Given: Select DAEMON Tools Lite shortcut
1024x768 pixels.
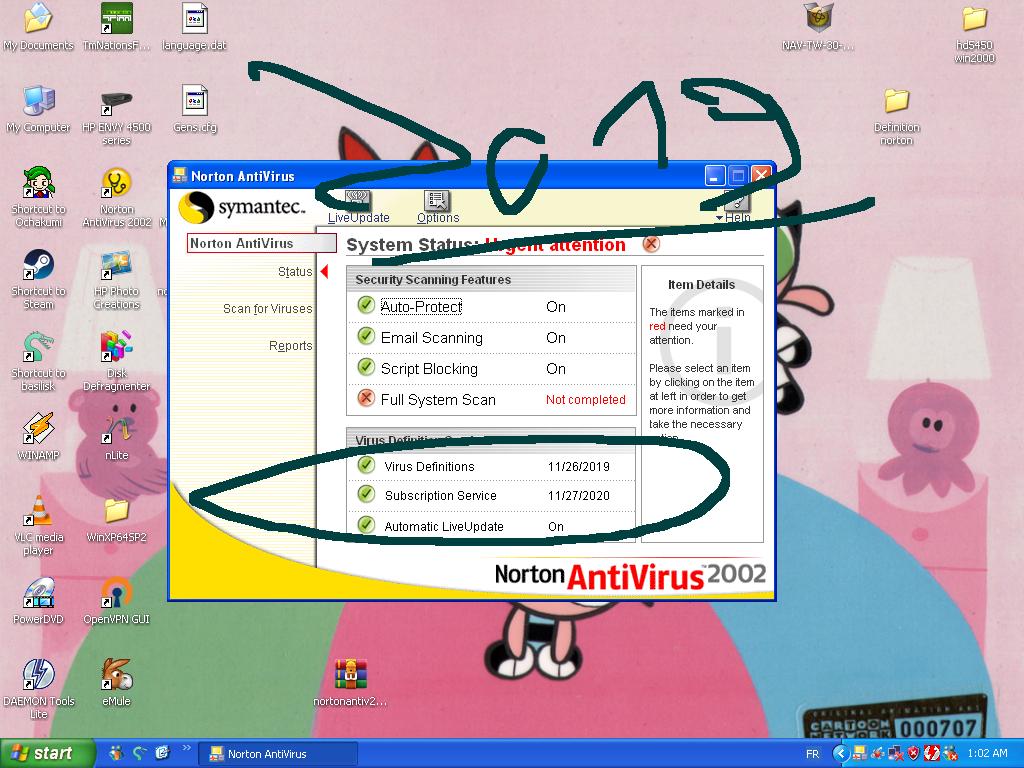Looking at the screenshot, I should (38, 689).
